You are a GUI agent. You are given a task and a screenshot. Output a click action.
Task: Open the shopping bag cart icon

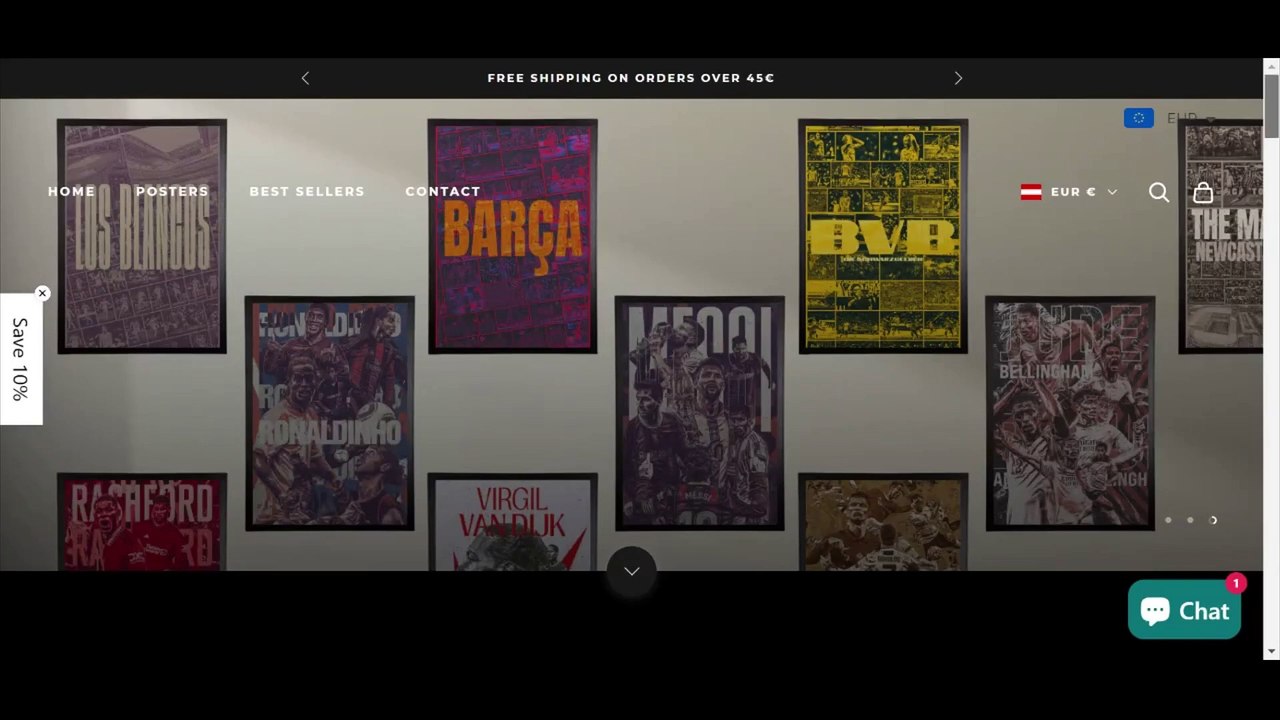click(1203, 192)
